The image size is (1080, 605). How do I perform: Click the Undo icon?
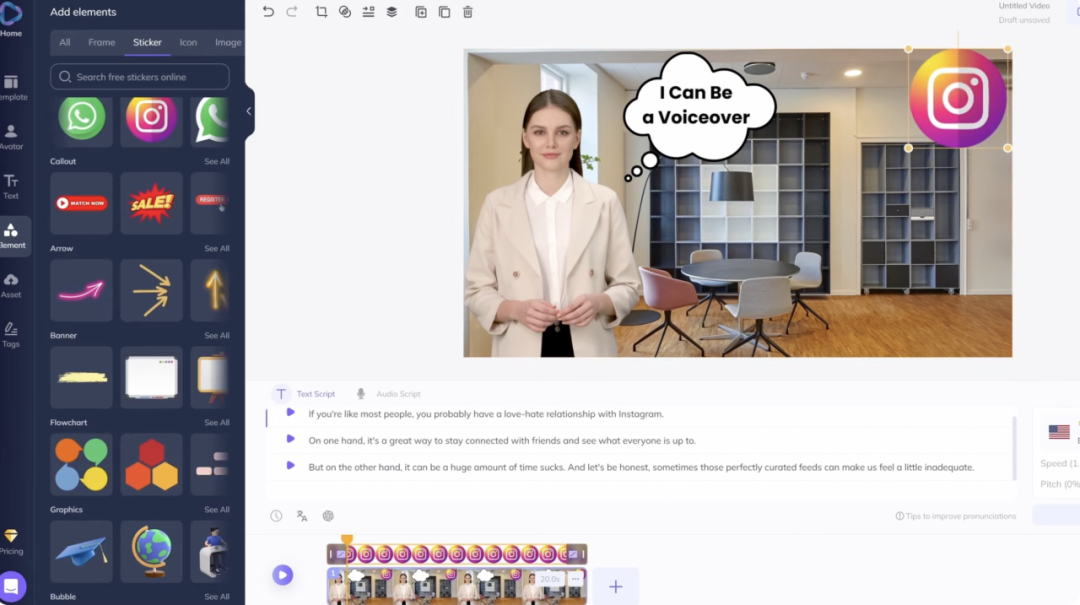pyautogui.click(x=268, y=12)
